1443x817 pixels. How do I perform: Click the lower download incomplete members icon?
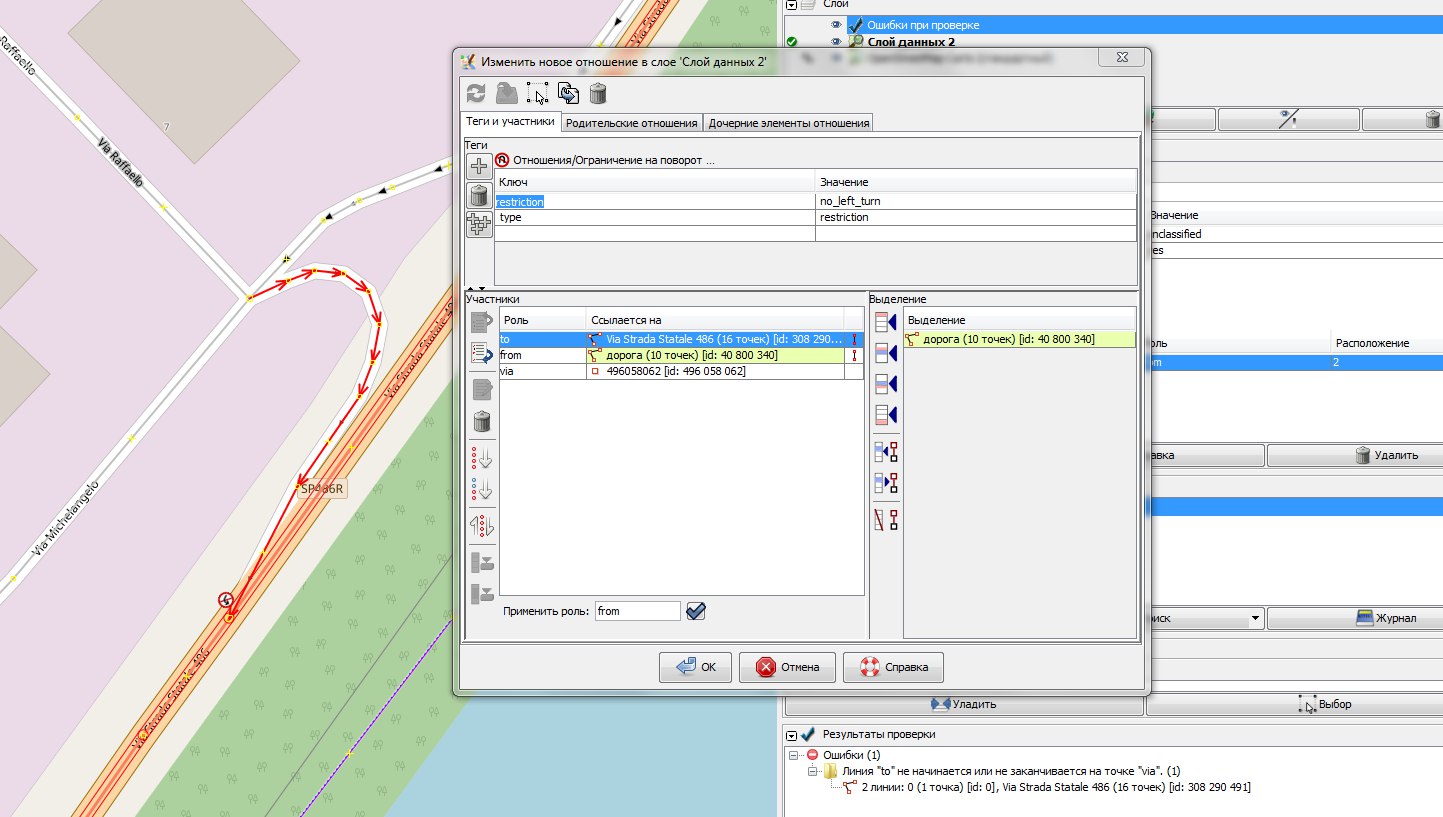[x=482, y=593]
